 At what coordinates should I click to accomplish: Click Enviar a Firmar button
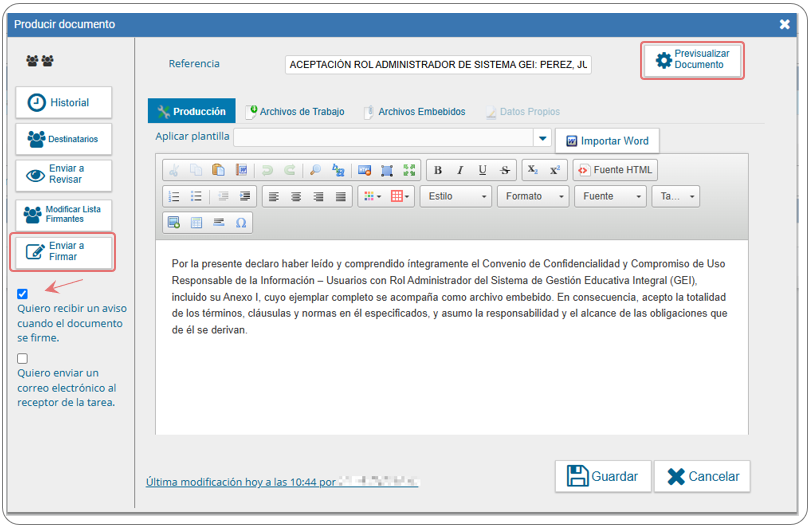[63, 251]
